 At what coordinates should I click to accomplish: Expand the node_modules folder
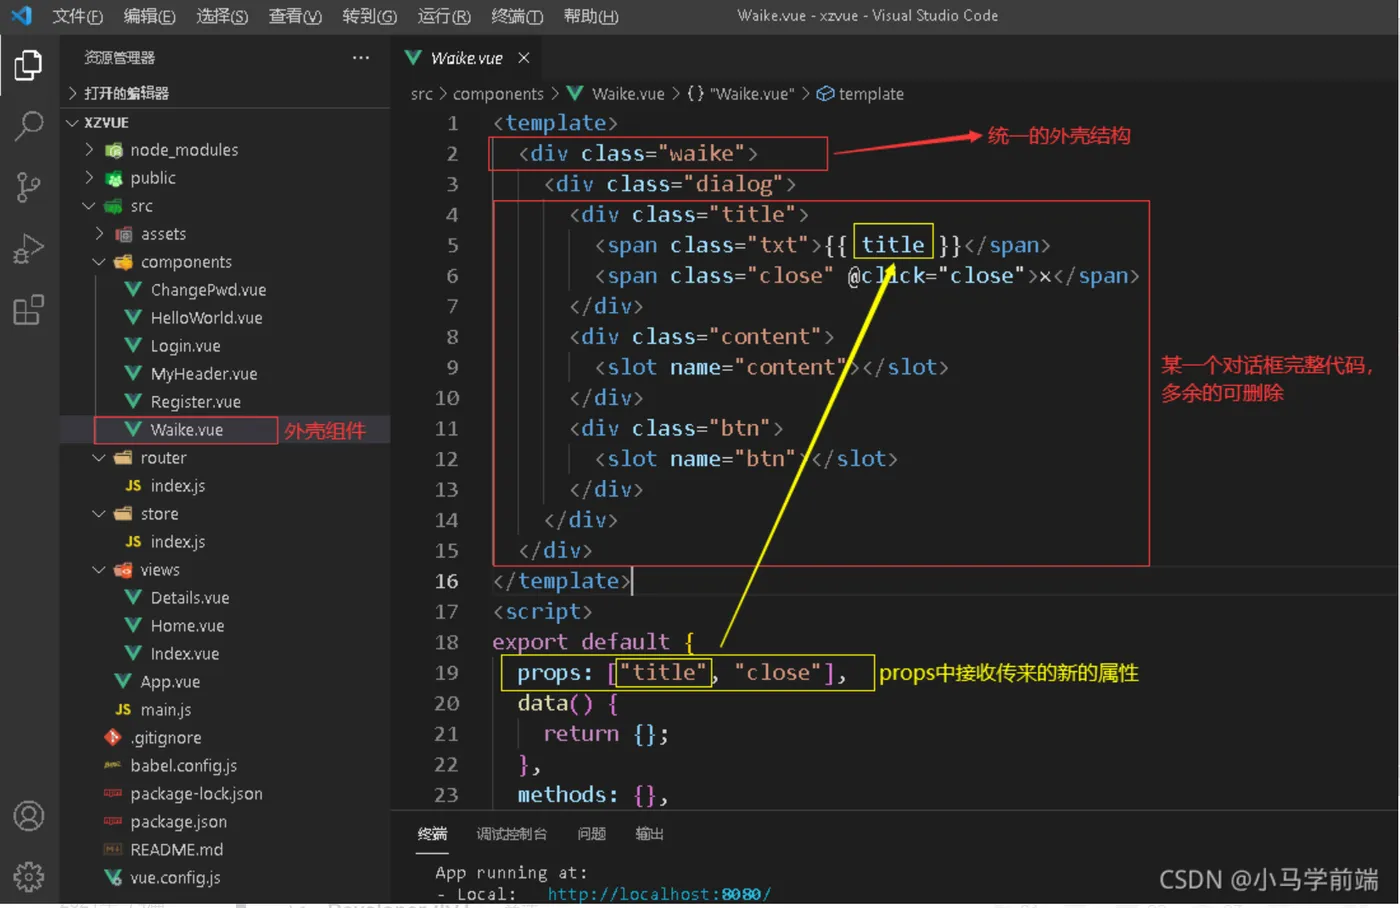point(89,149)
